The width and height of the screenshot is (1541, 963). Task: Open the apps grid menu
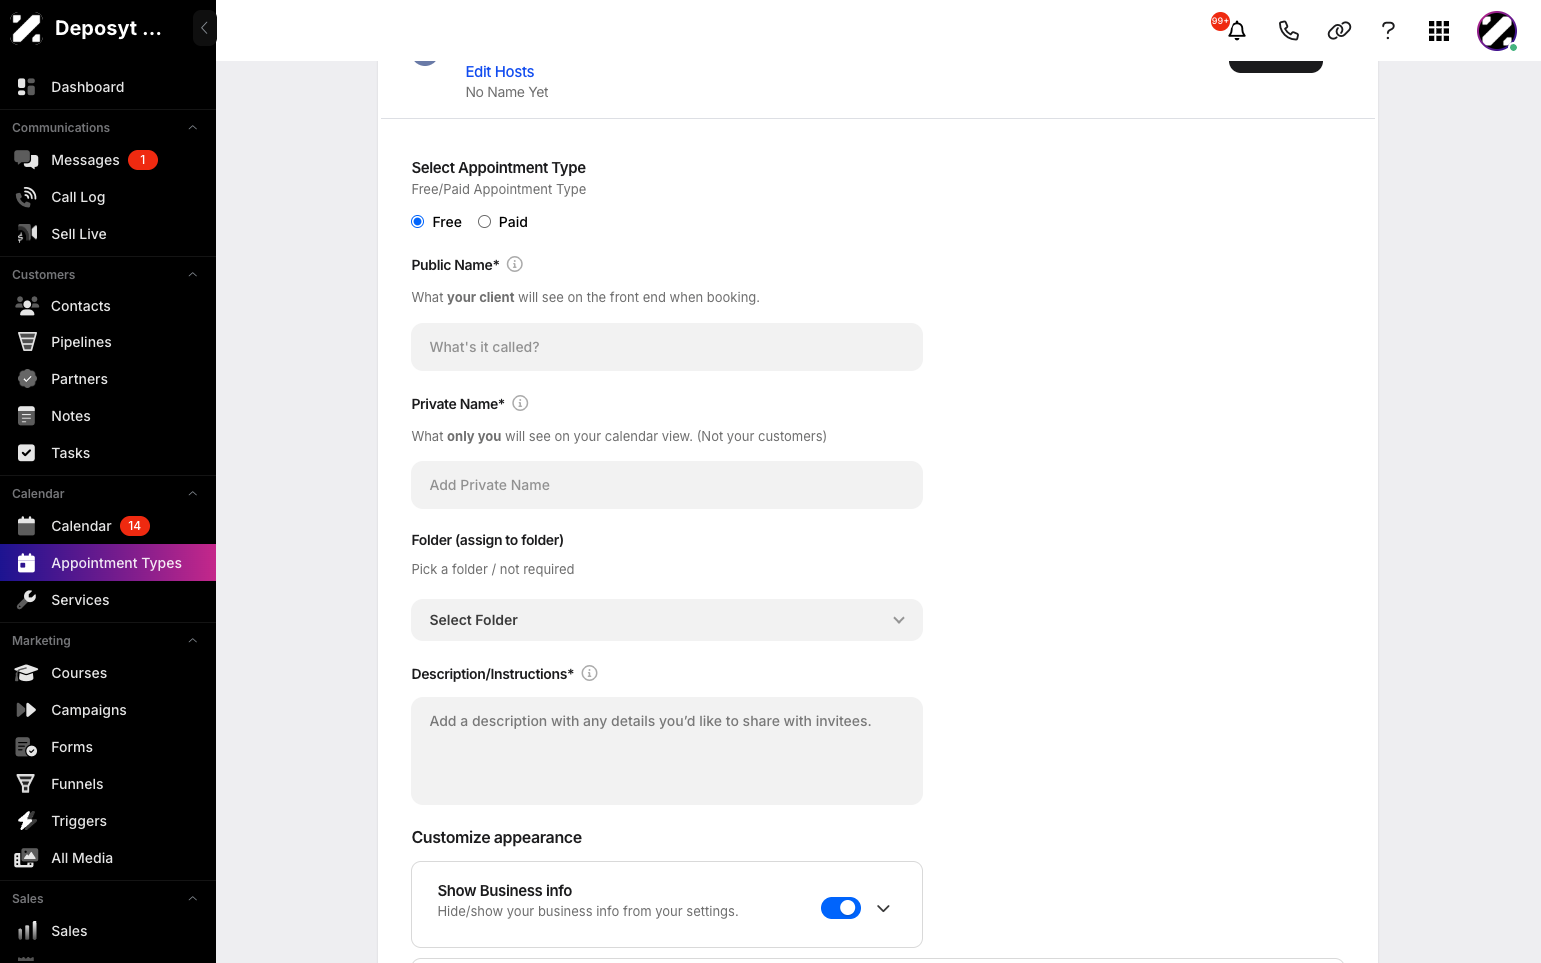[x=1439, y=31]
